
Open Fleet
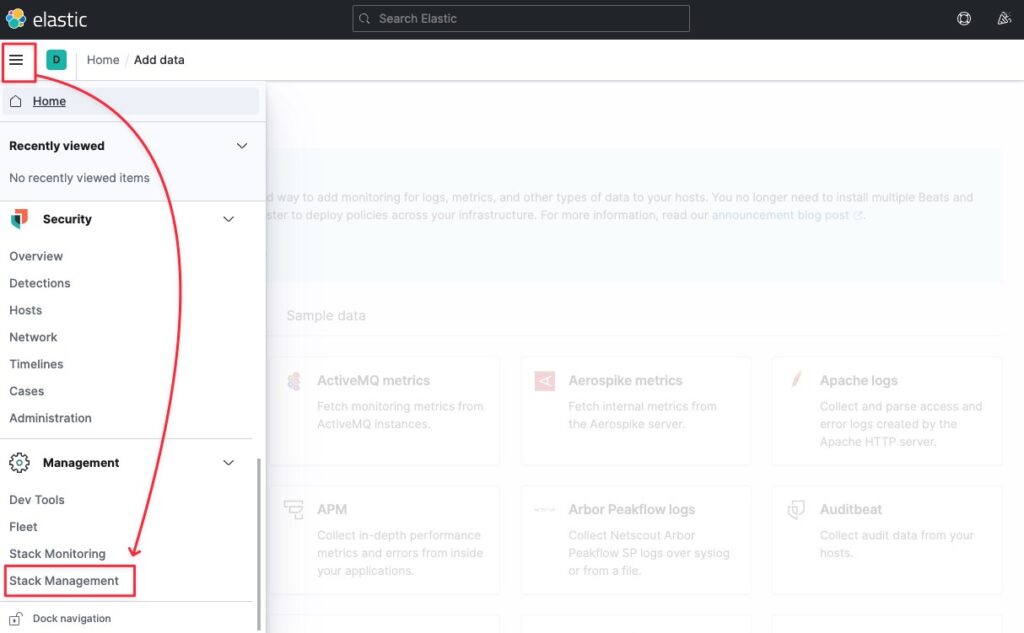coord(24,527)
